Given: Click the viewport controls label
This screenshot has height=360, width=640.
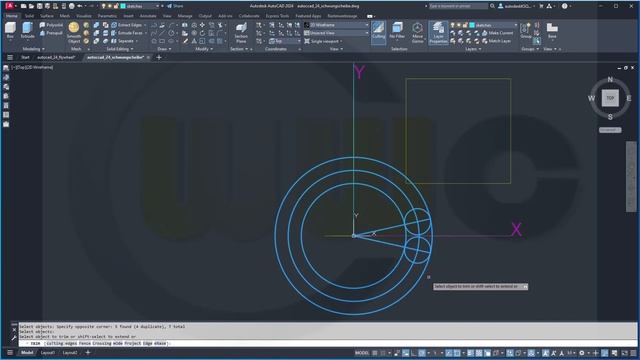Looking at the screenshot, I should pos(32,67).
